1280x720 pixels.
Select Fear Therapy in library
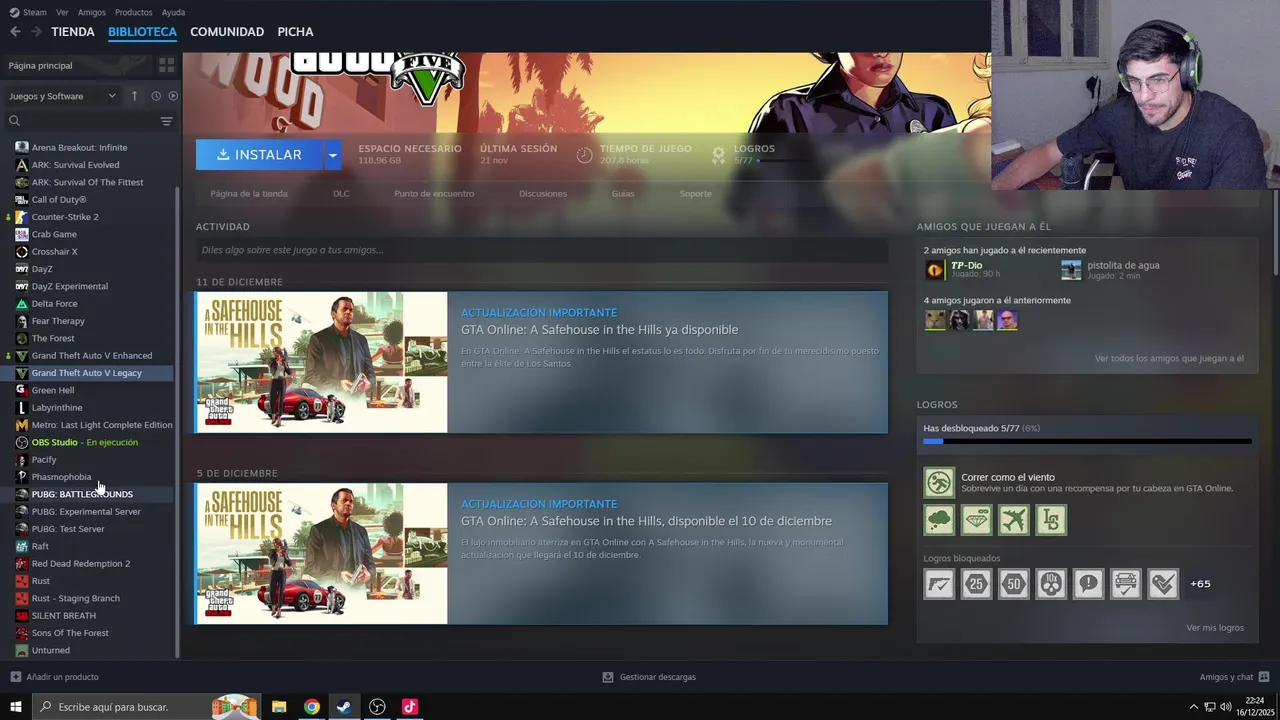[x=58, y=321]
